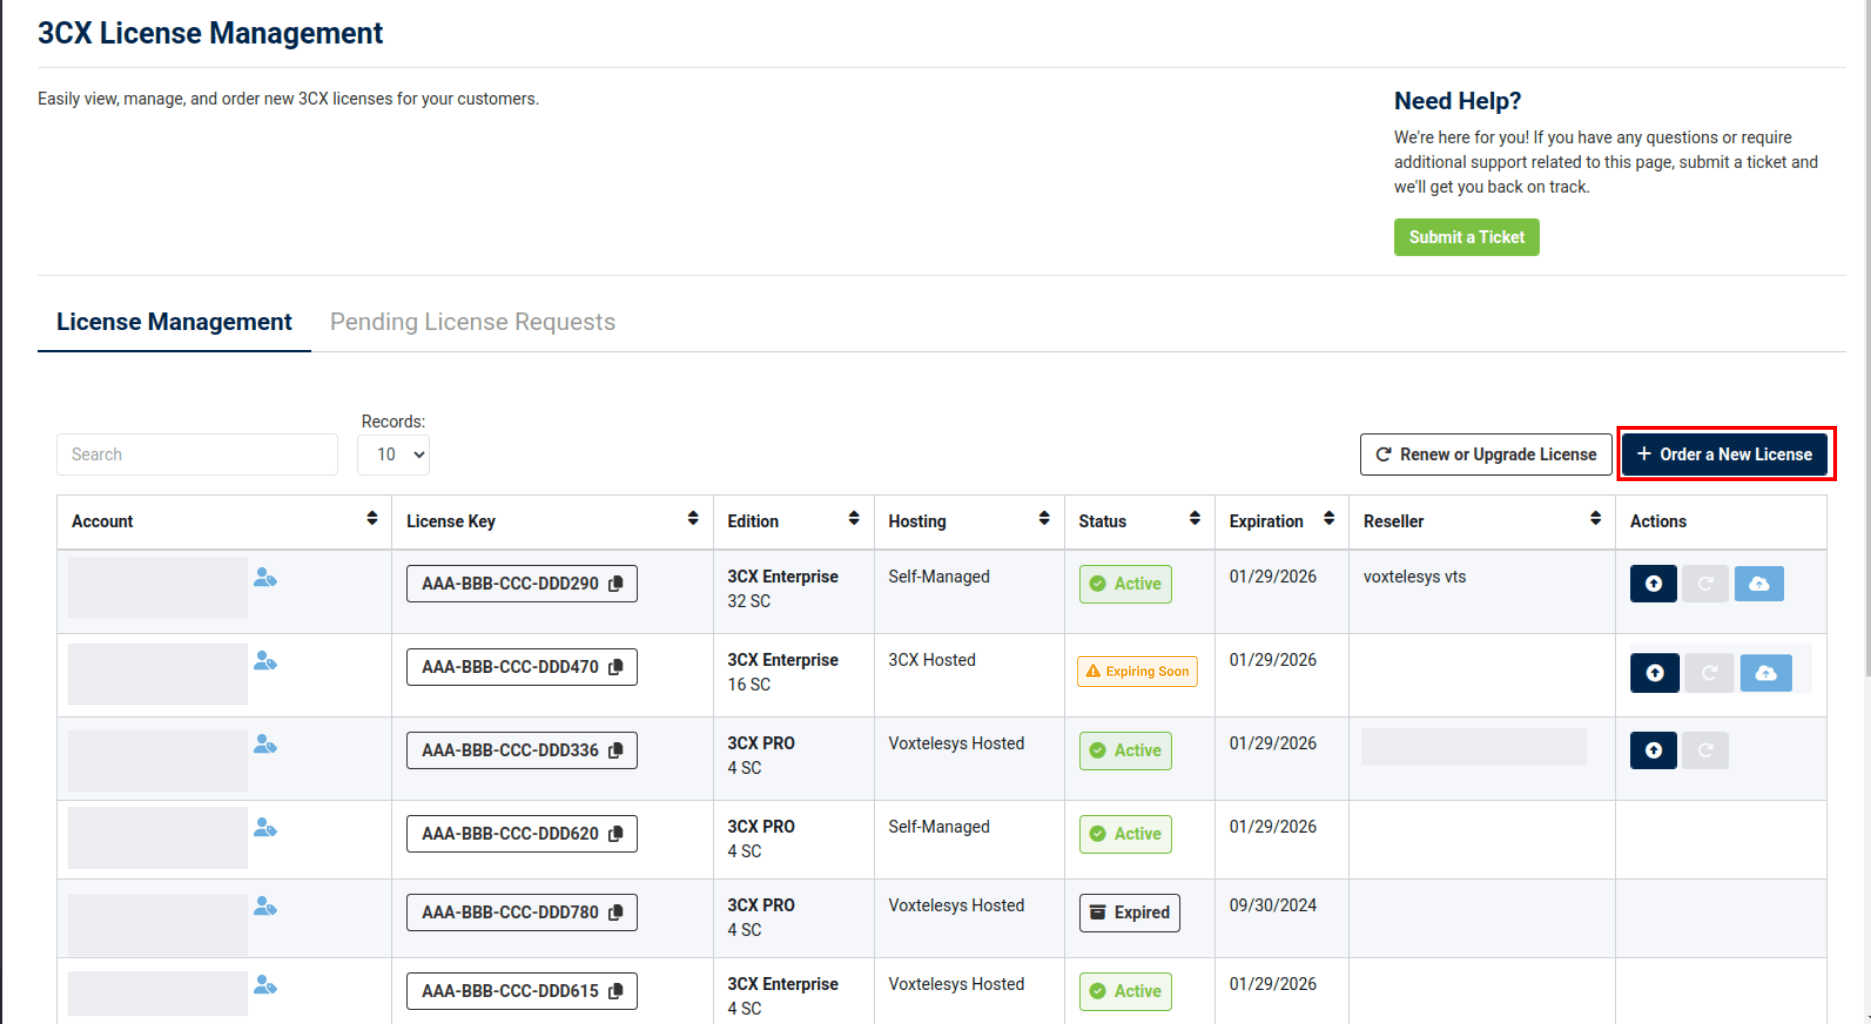Screen dimensions: 1871x1025
Task: Click Active status badge for DDD290
Action: click(x=1125, y=584)
